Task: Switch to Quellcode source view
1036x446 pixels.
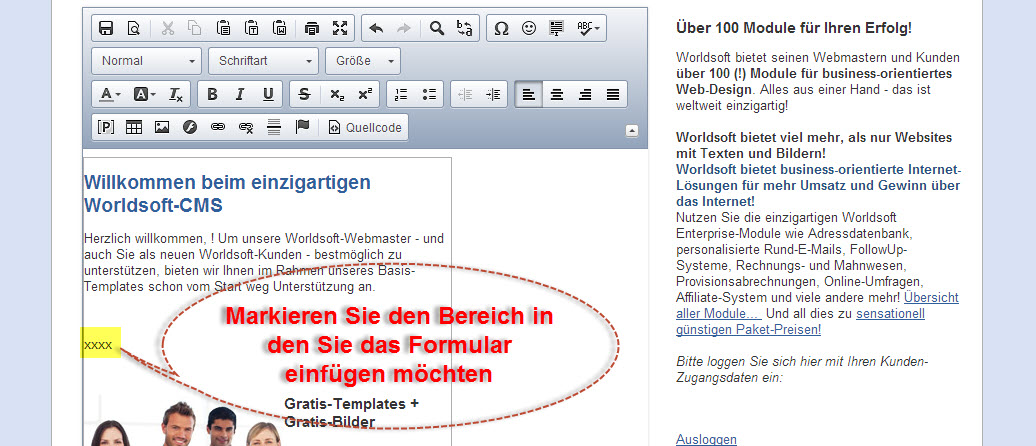Action: click(365, 127)
